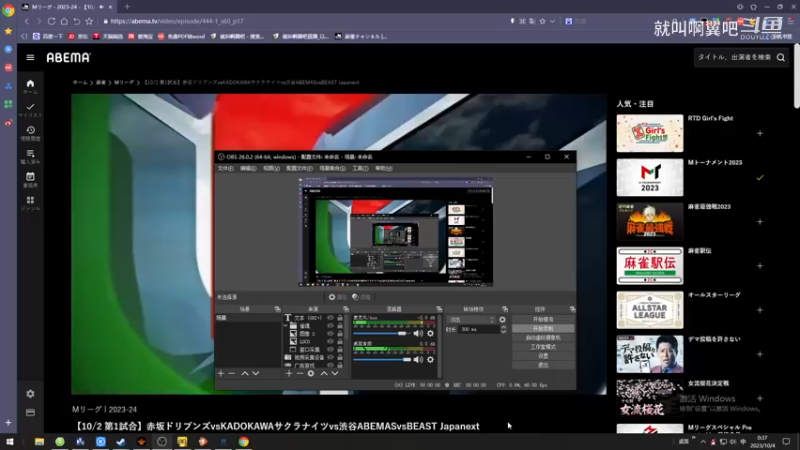Open OBS 文件 menu
This screenshot has width=800, height=450.
point(226,168)
